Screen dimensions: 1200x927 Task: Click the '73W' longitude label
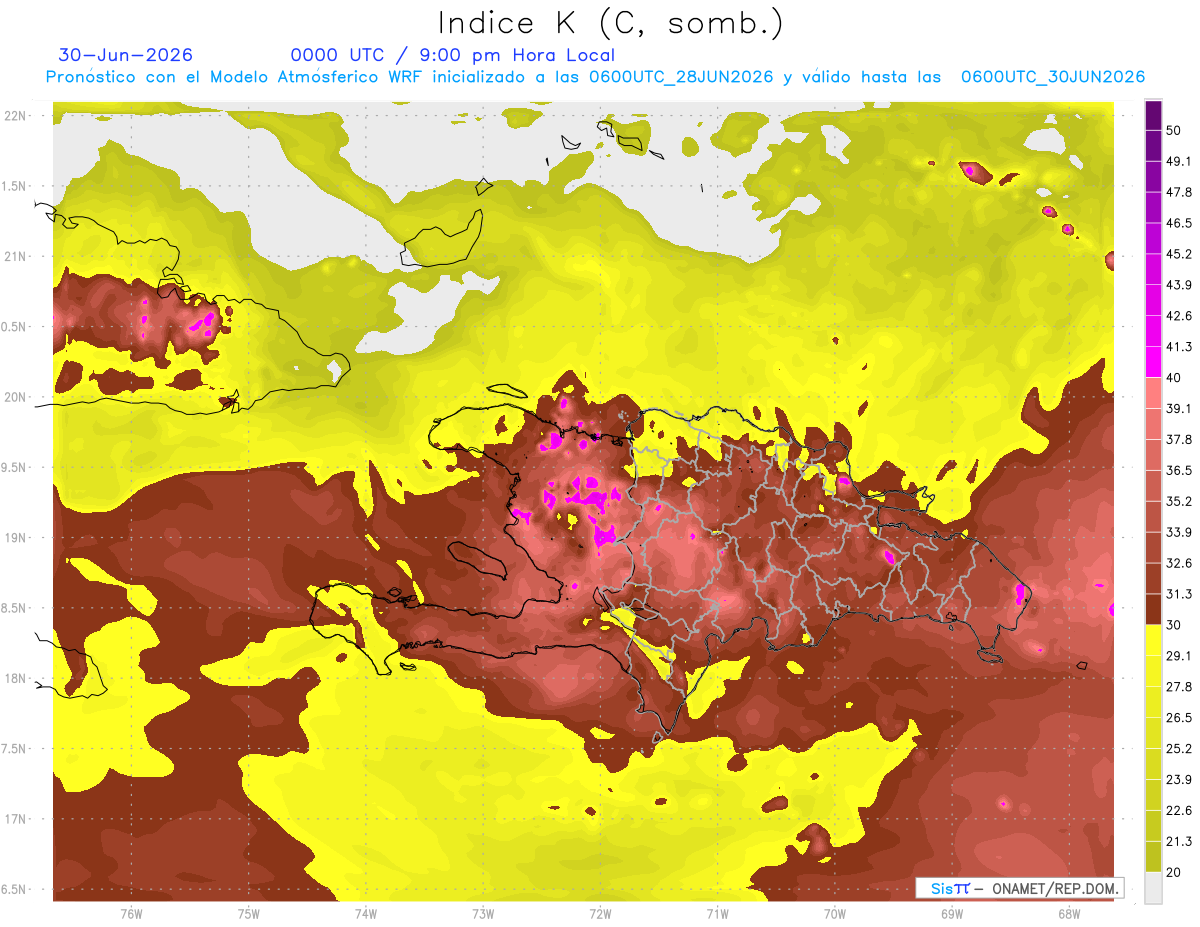pos(483,914)
